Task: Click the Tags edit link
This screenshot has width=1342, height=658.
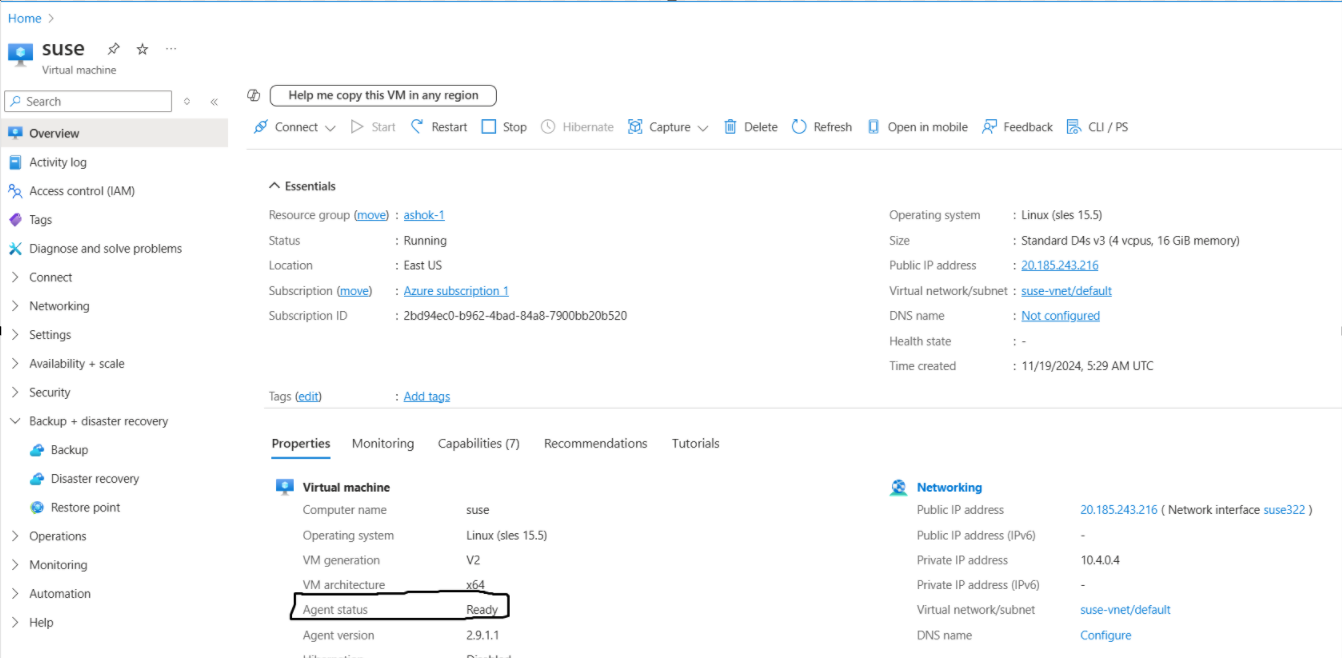Action: pos(308,396)
